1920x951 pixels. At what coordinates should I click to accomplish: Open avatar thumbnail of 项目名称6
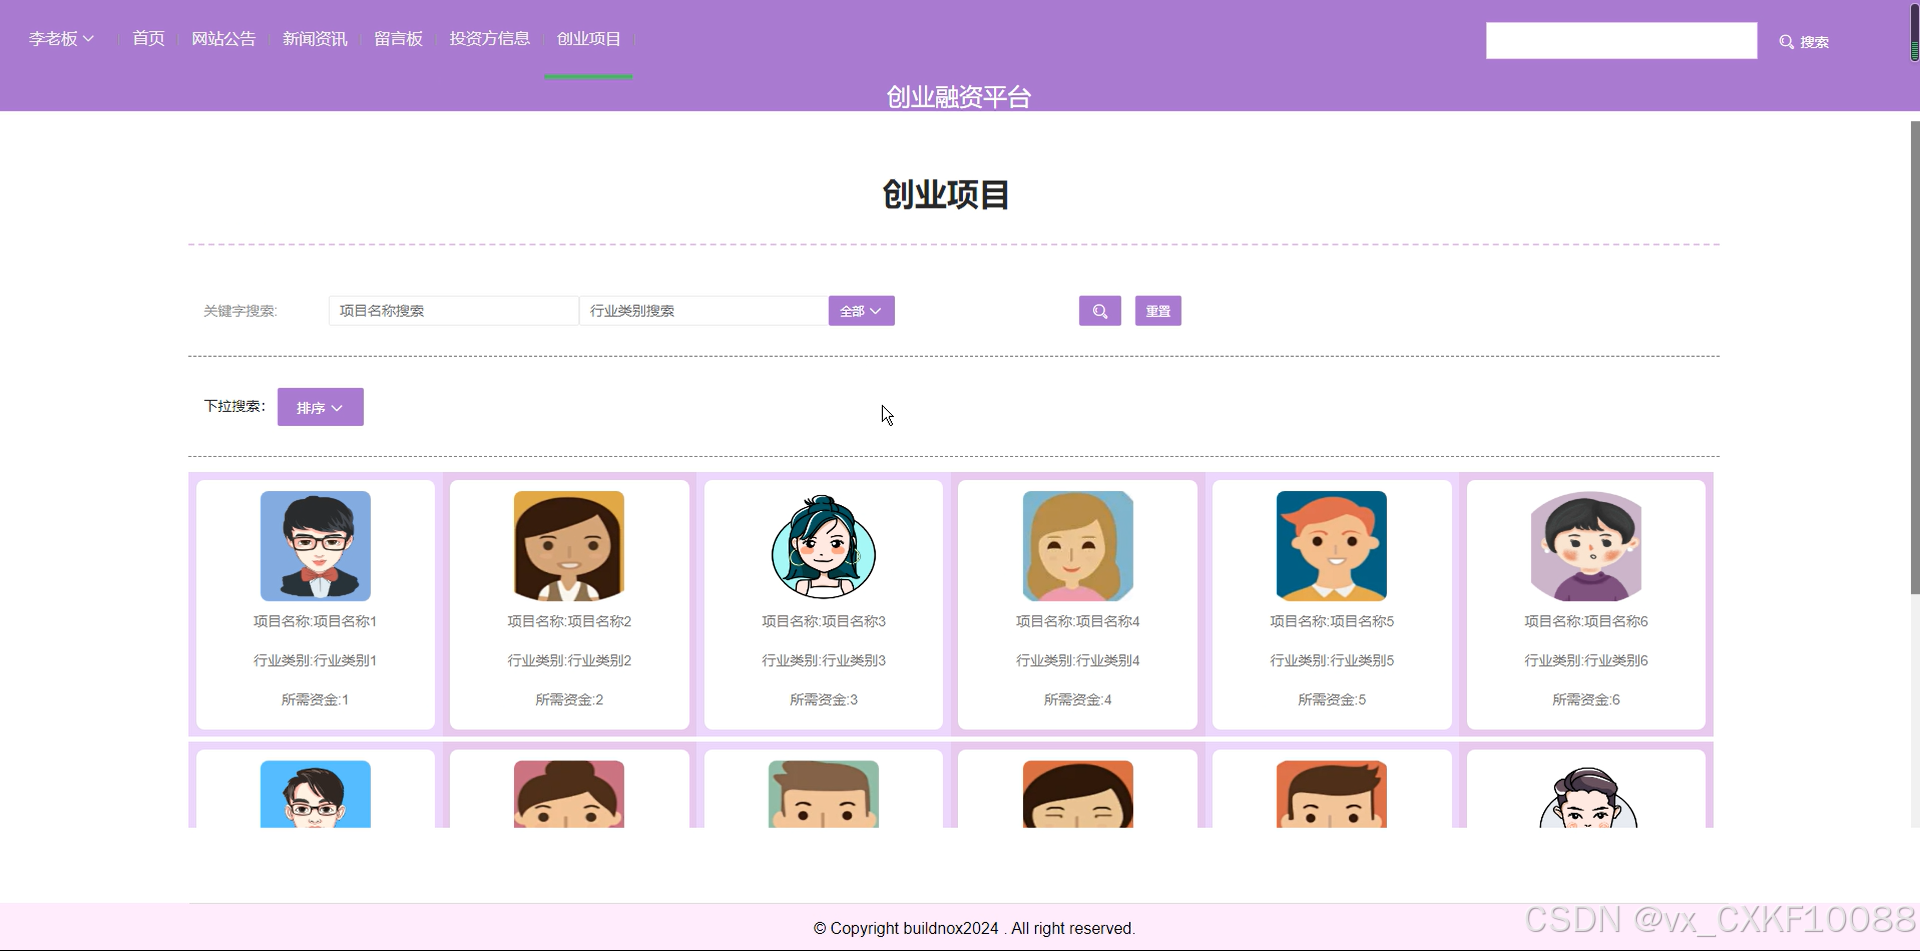coord(1586,546)
